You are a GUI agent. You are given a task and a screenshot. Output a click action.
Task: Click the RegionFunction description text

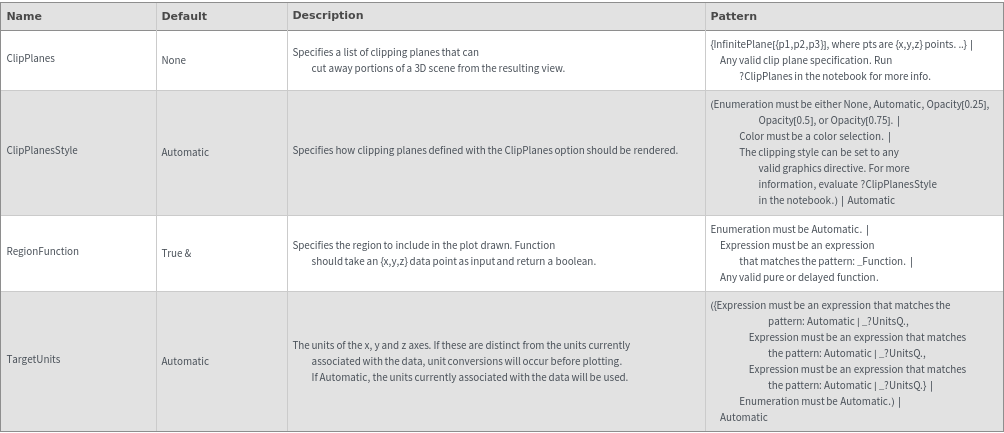click(x=443, y=253)
